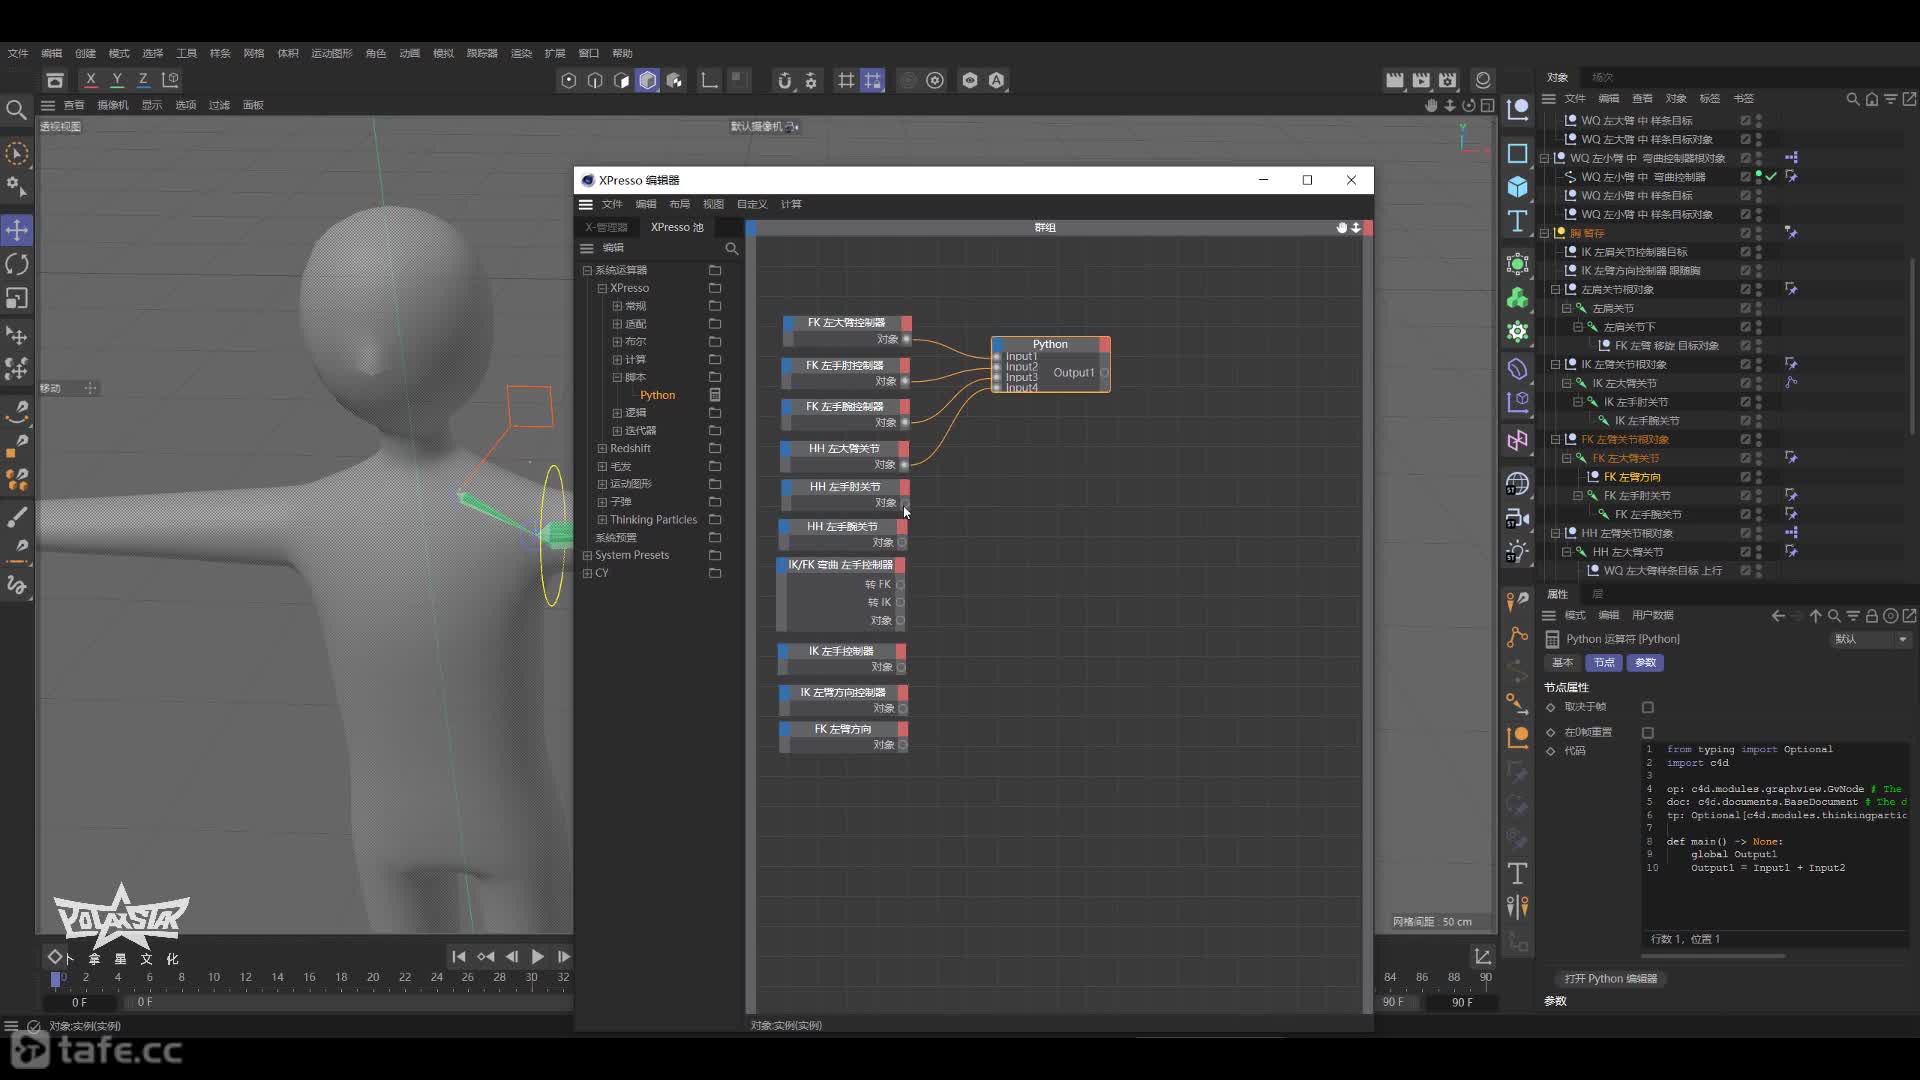Click search icon in Object Manager header

(x=1853, y=99)
